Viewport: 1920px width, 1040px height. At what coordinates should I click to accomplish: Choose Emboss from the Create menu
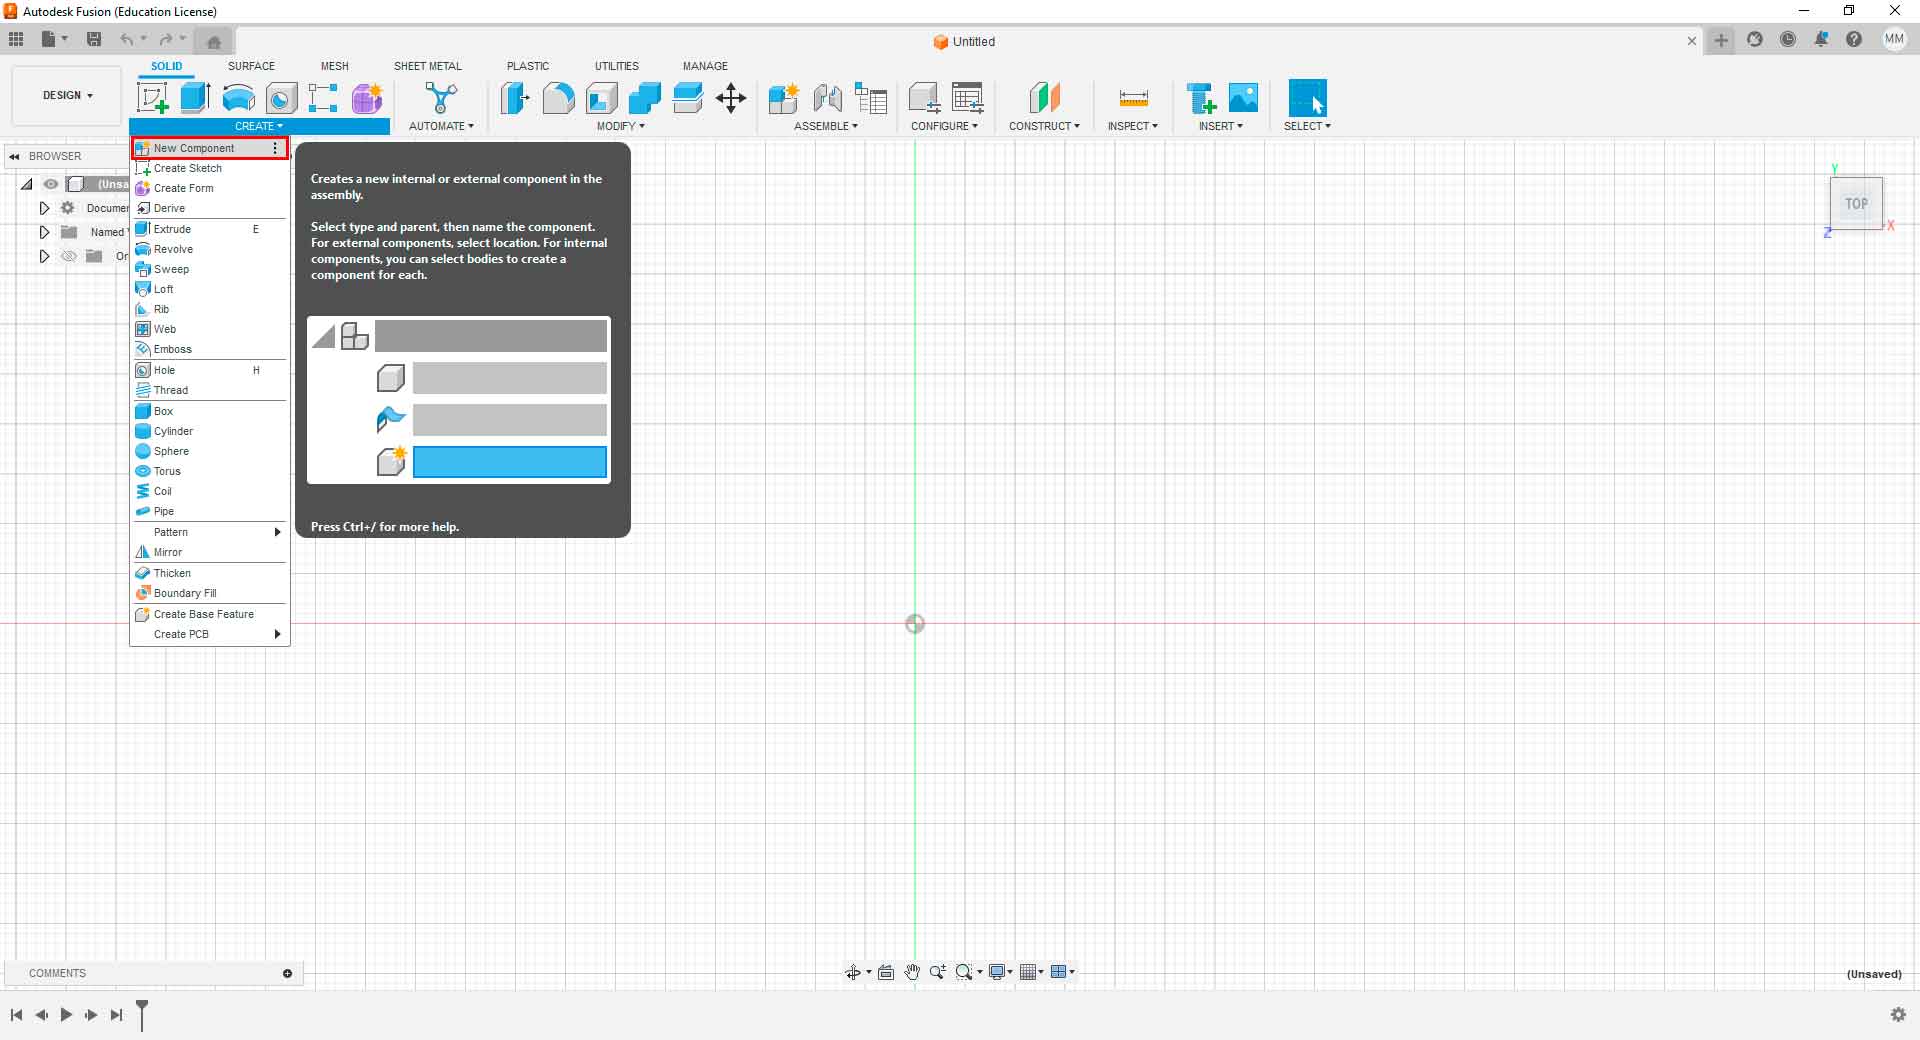210,349
